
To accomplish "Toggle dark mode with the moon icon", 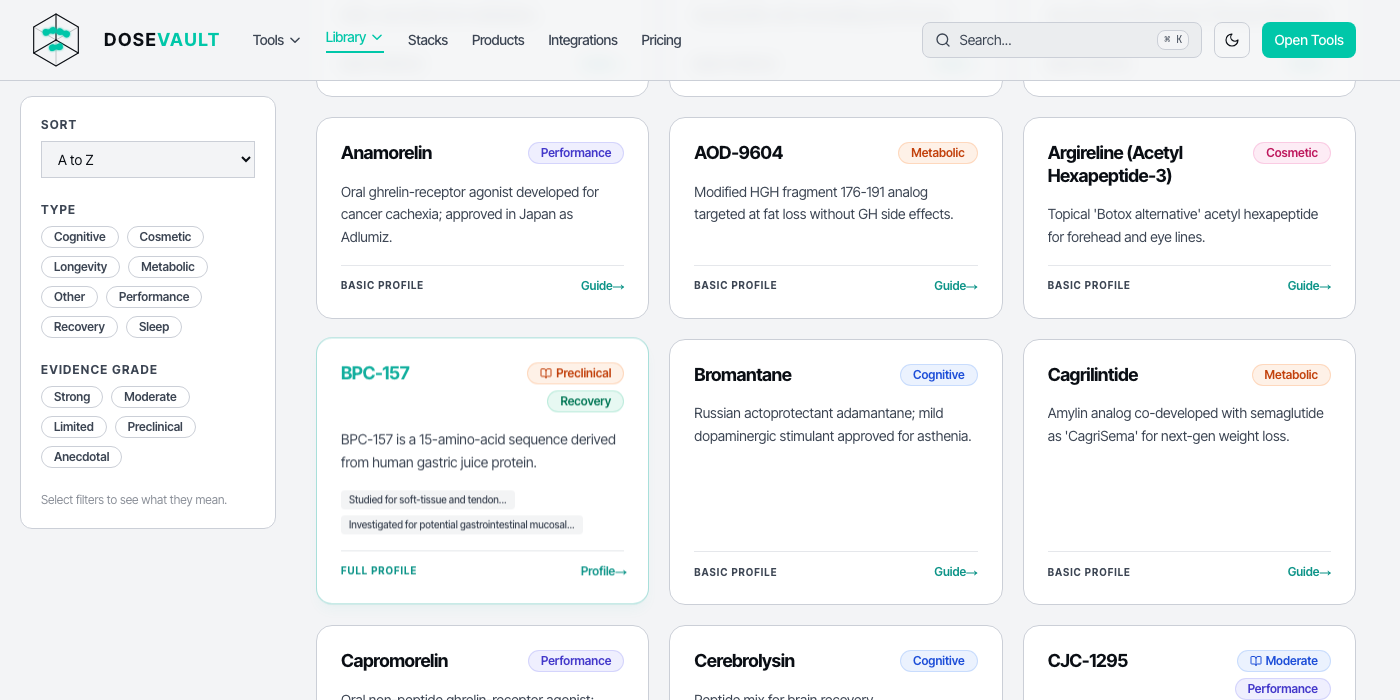I will pyautogui.click(x=1232, y=40).
